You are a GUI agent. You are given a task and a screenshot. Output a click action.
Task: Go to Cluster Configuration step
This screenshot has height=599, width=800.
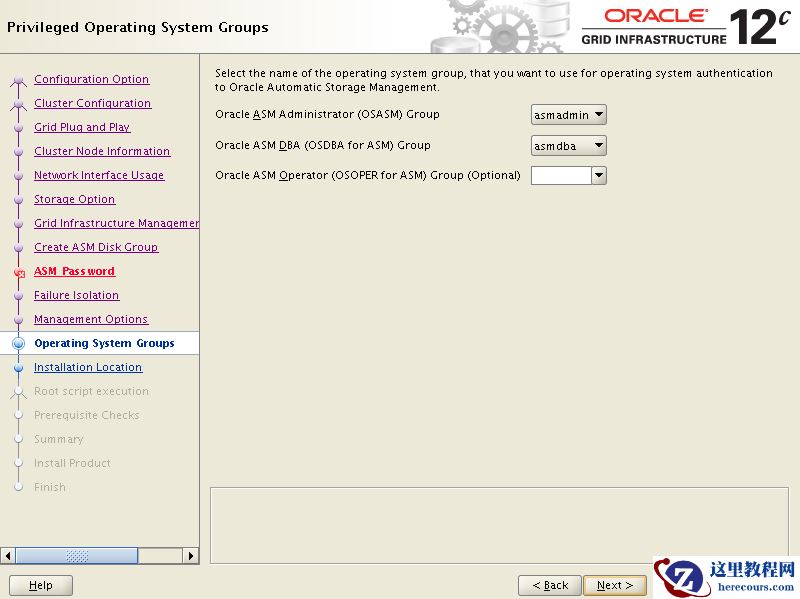click(92, 103)
